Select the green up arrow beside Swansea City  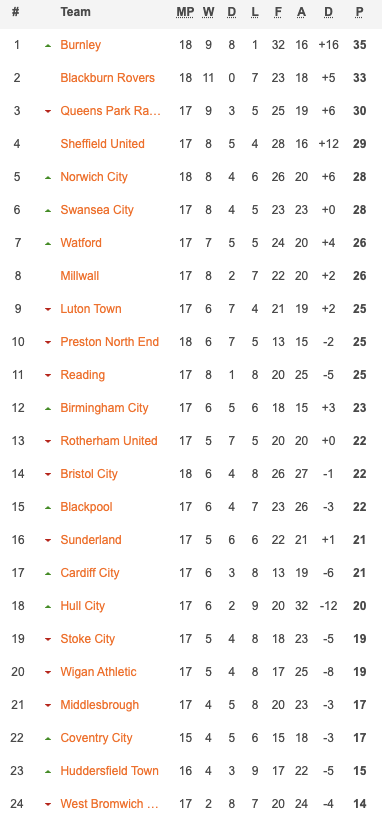point(48,211)
